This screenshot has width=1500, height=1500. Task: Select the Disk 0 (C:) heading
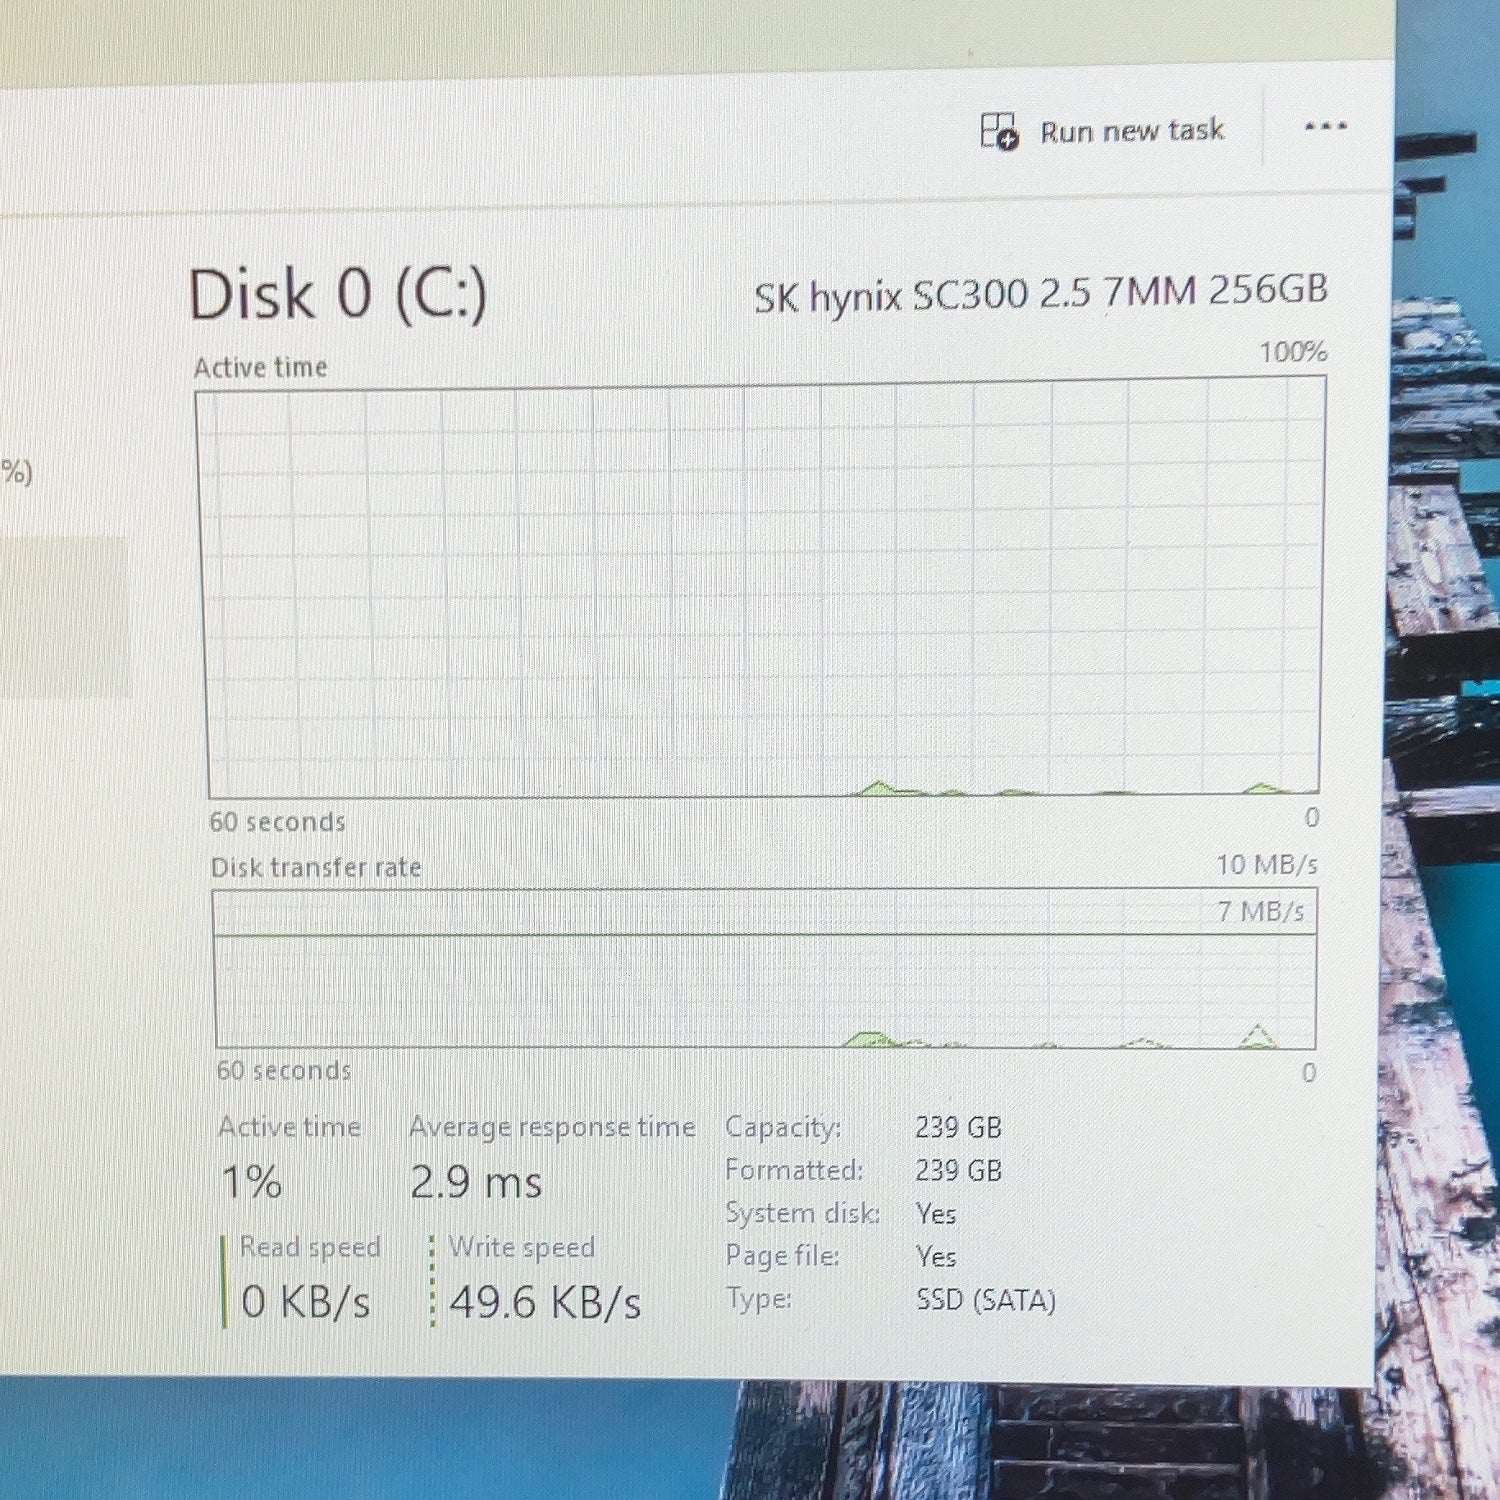338,295
